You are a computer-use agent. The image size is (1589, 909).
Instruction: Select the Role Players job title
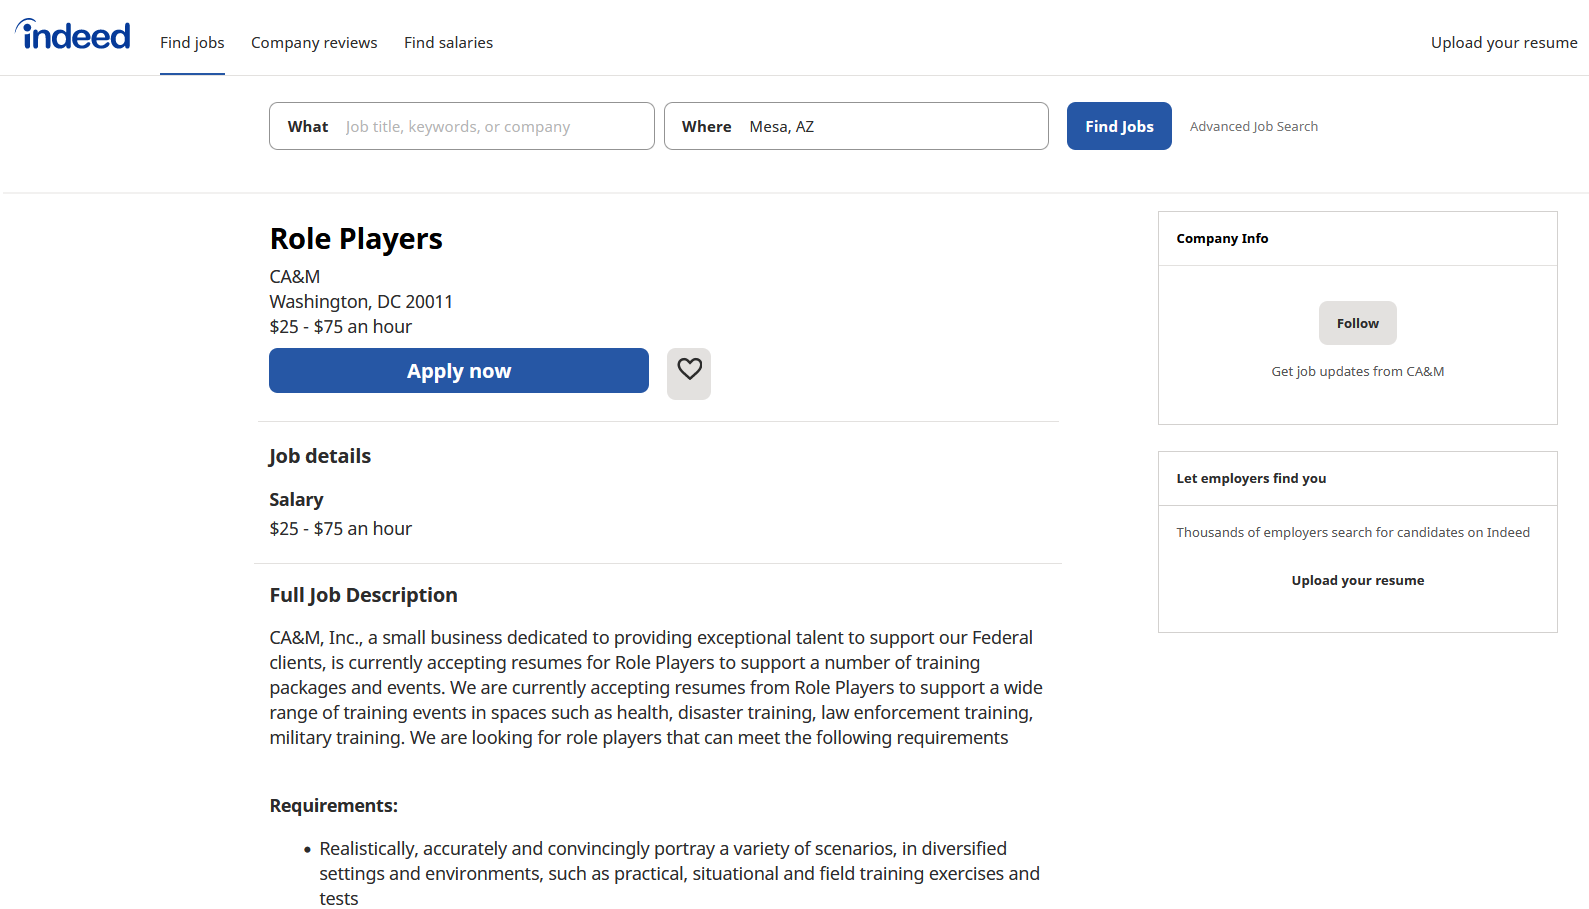(x=356, y=239)
